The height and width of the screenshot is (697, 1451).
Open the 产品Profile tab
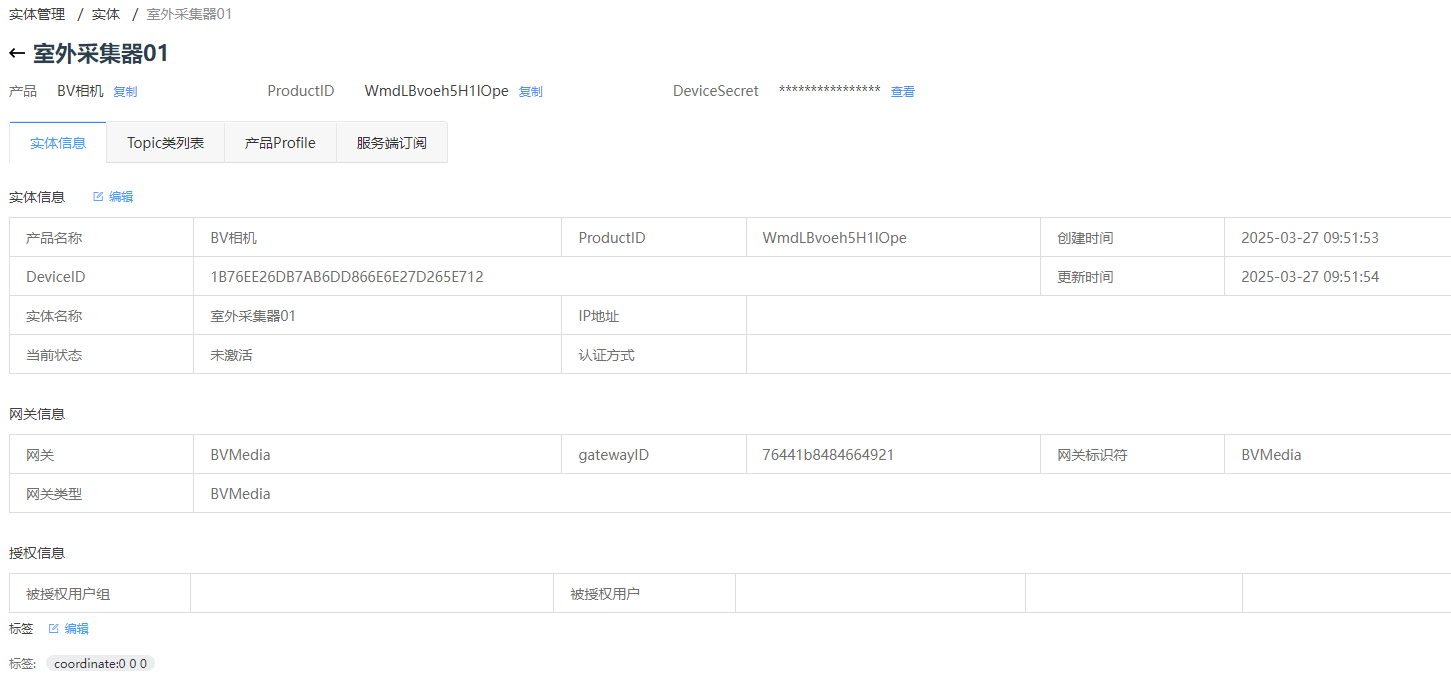281,143
